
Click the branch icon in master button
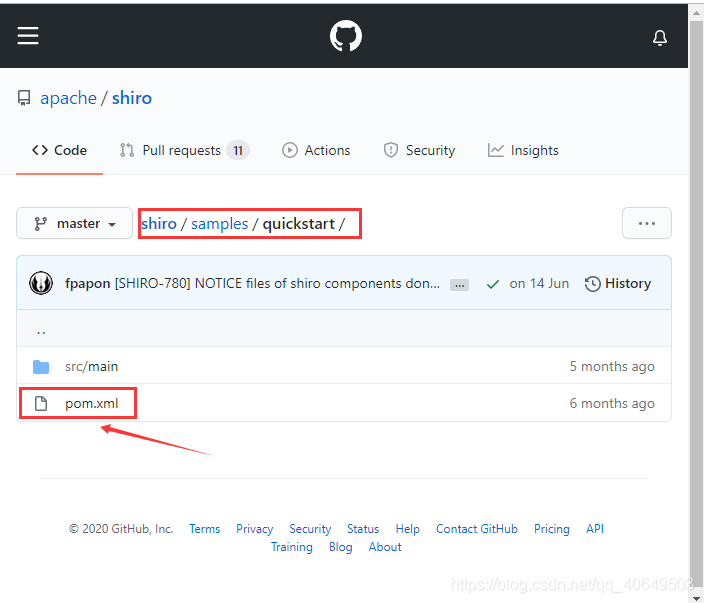tap(41, 224)
